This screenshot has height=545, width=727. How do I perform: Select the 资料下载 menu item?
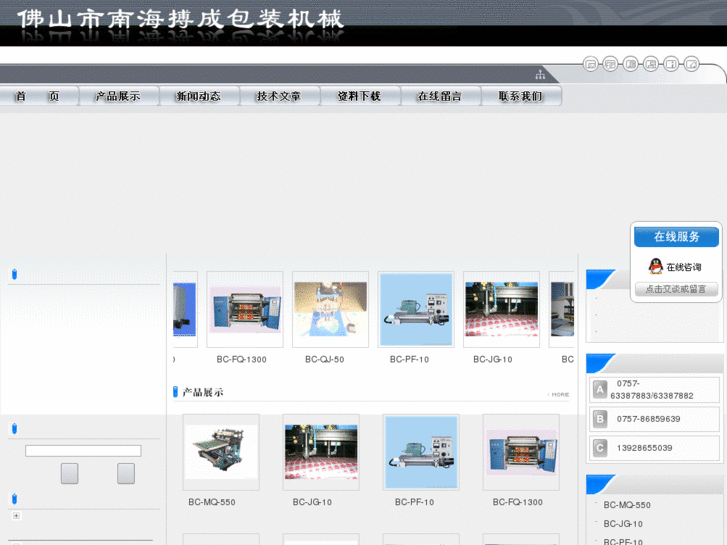pyautogui.click(x=360, y=96)
